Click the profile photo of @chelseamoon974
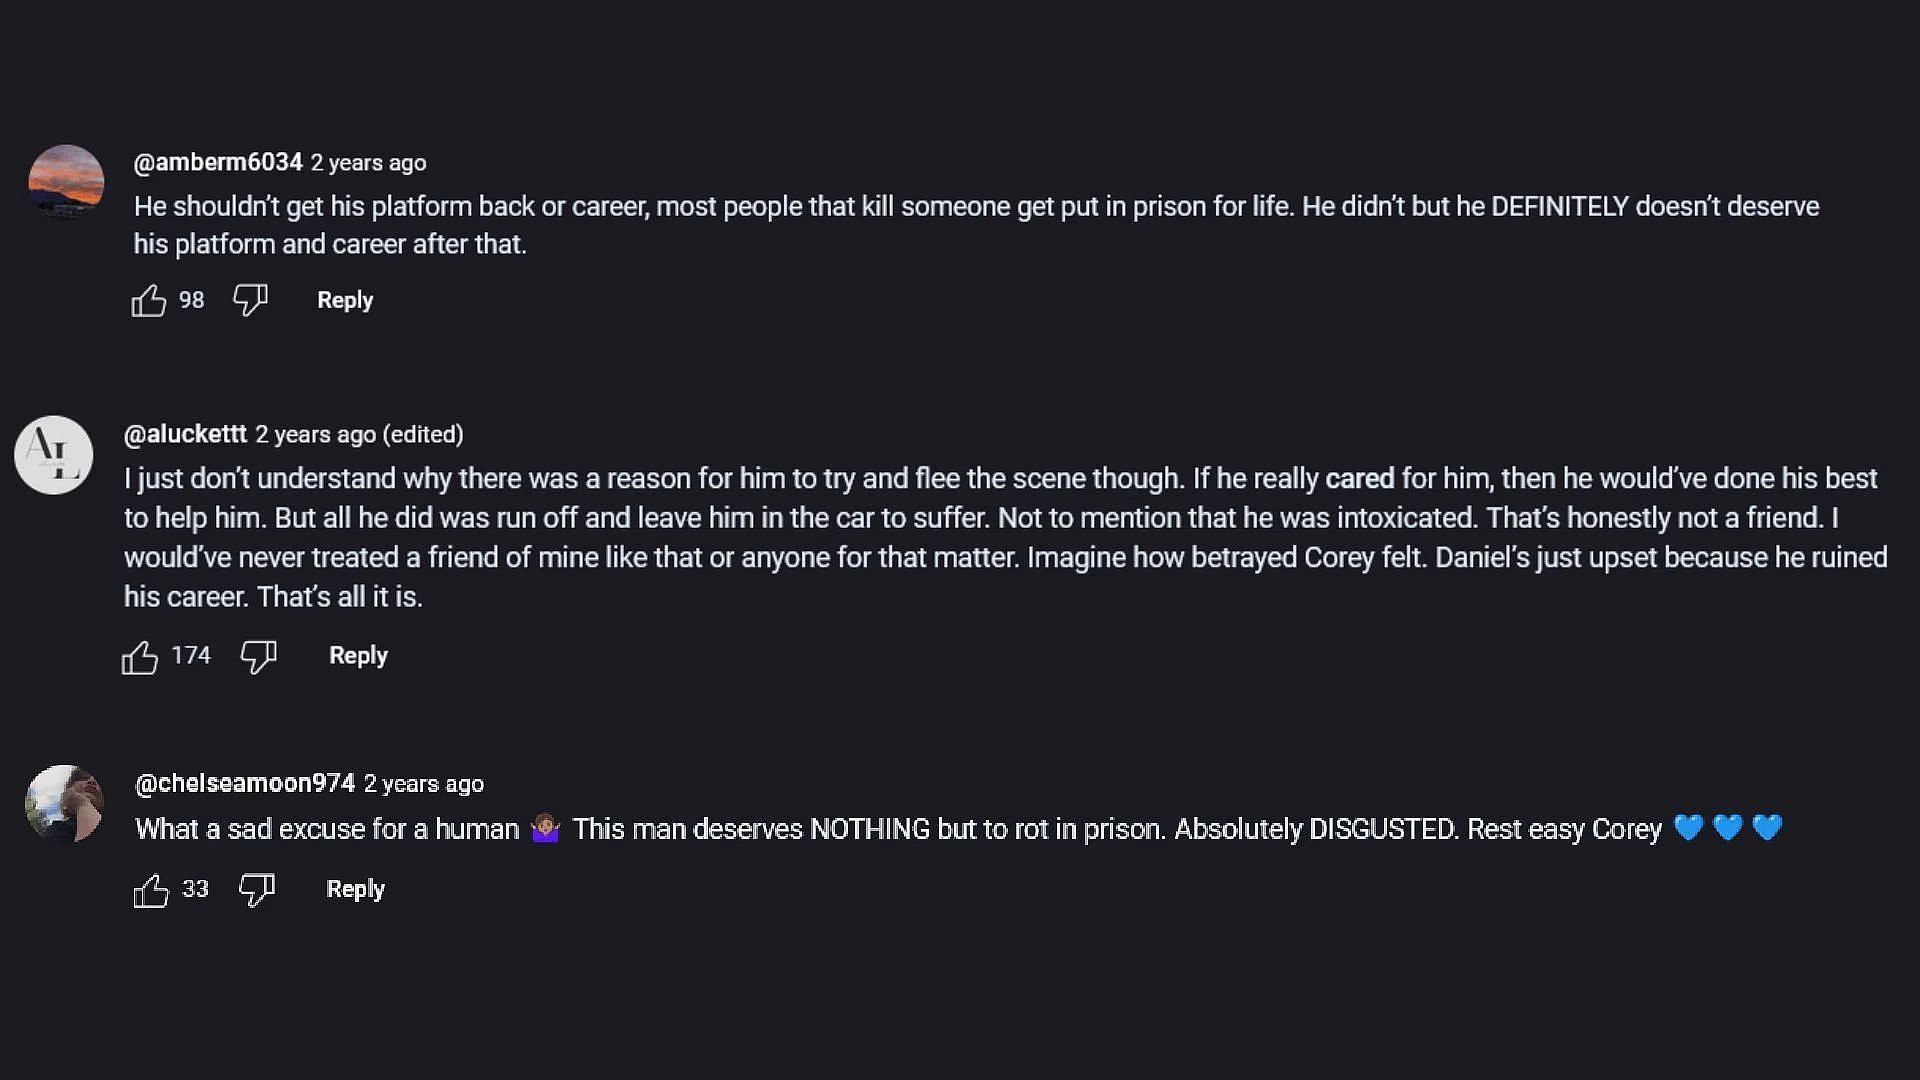This screenshot has width=1920, height=1080. pyautogui.click(x=64, y=803)
